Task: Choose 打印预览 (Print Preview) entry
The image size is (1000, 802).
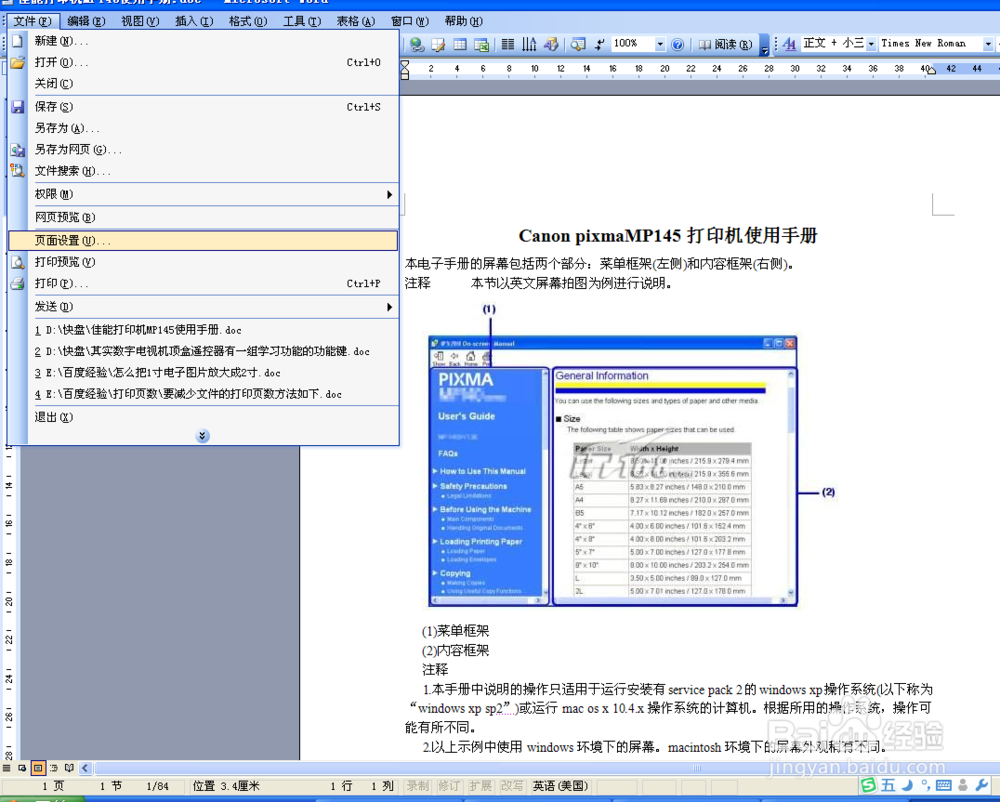Action: [203, 262]
